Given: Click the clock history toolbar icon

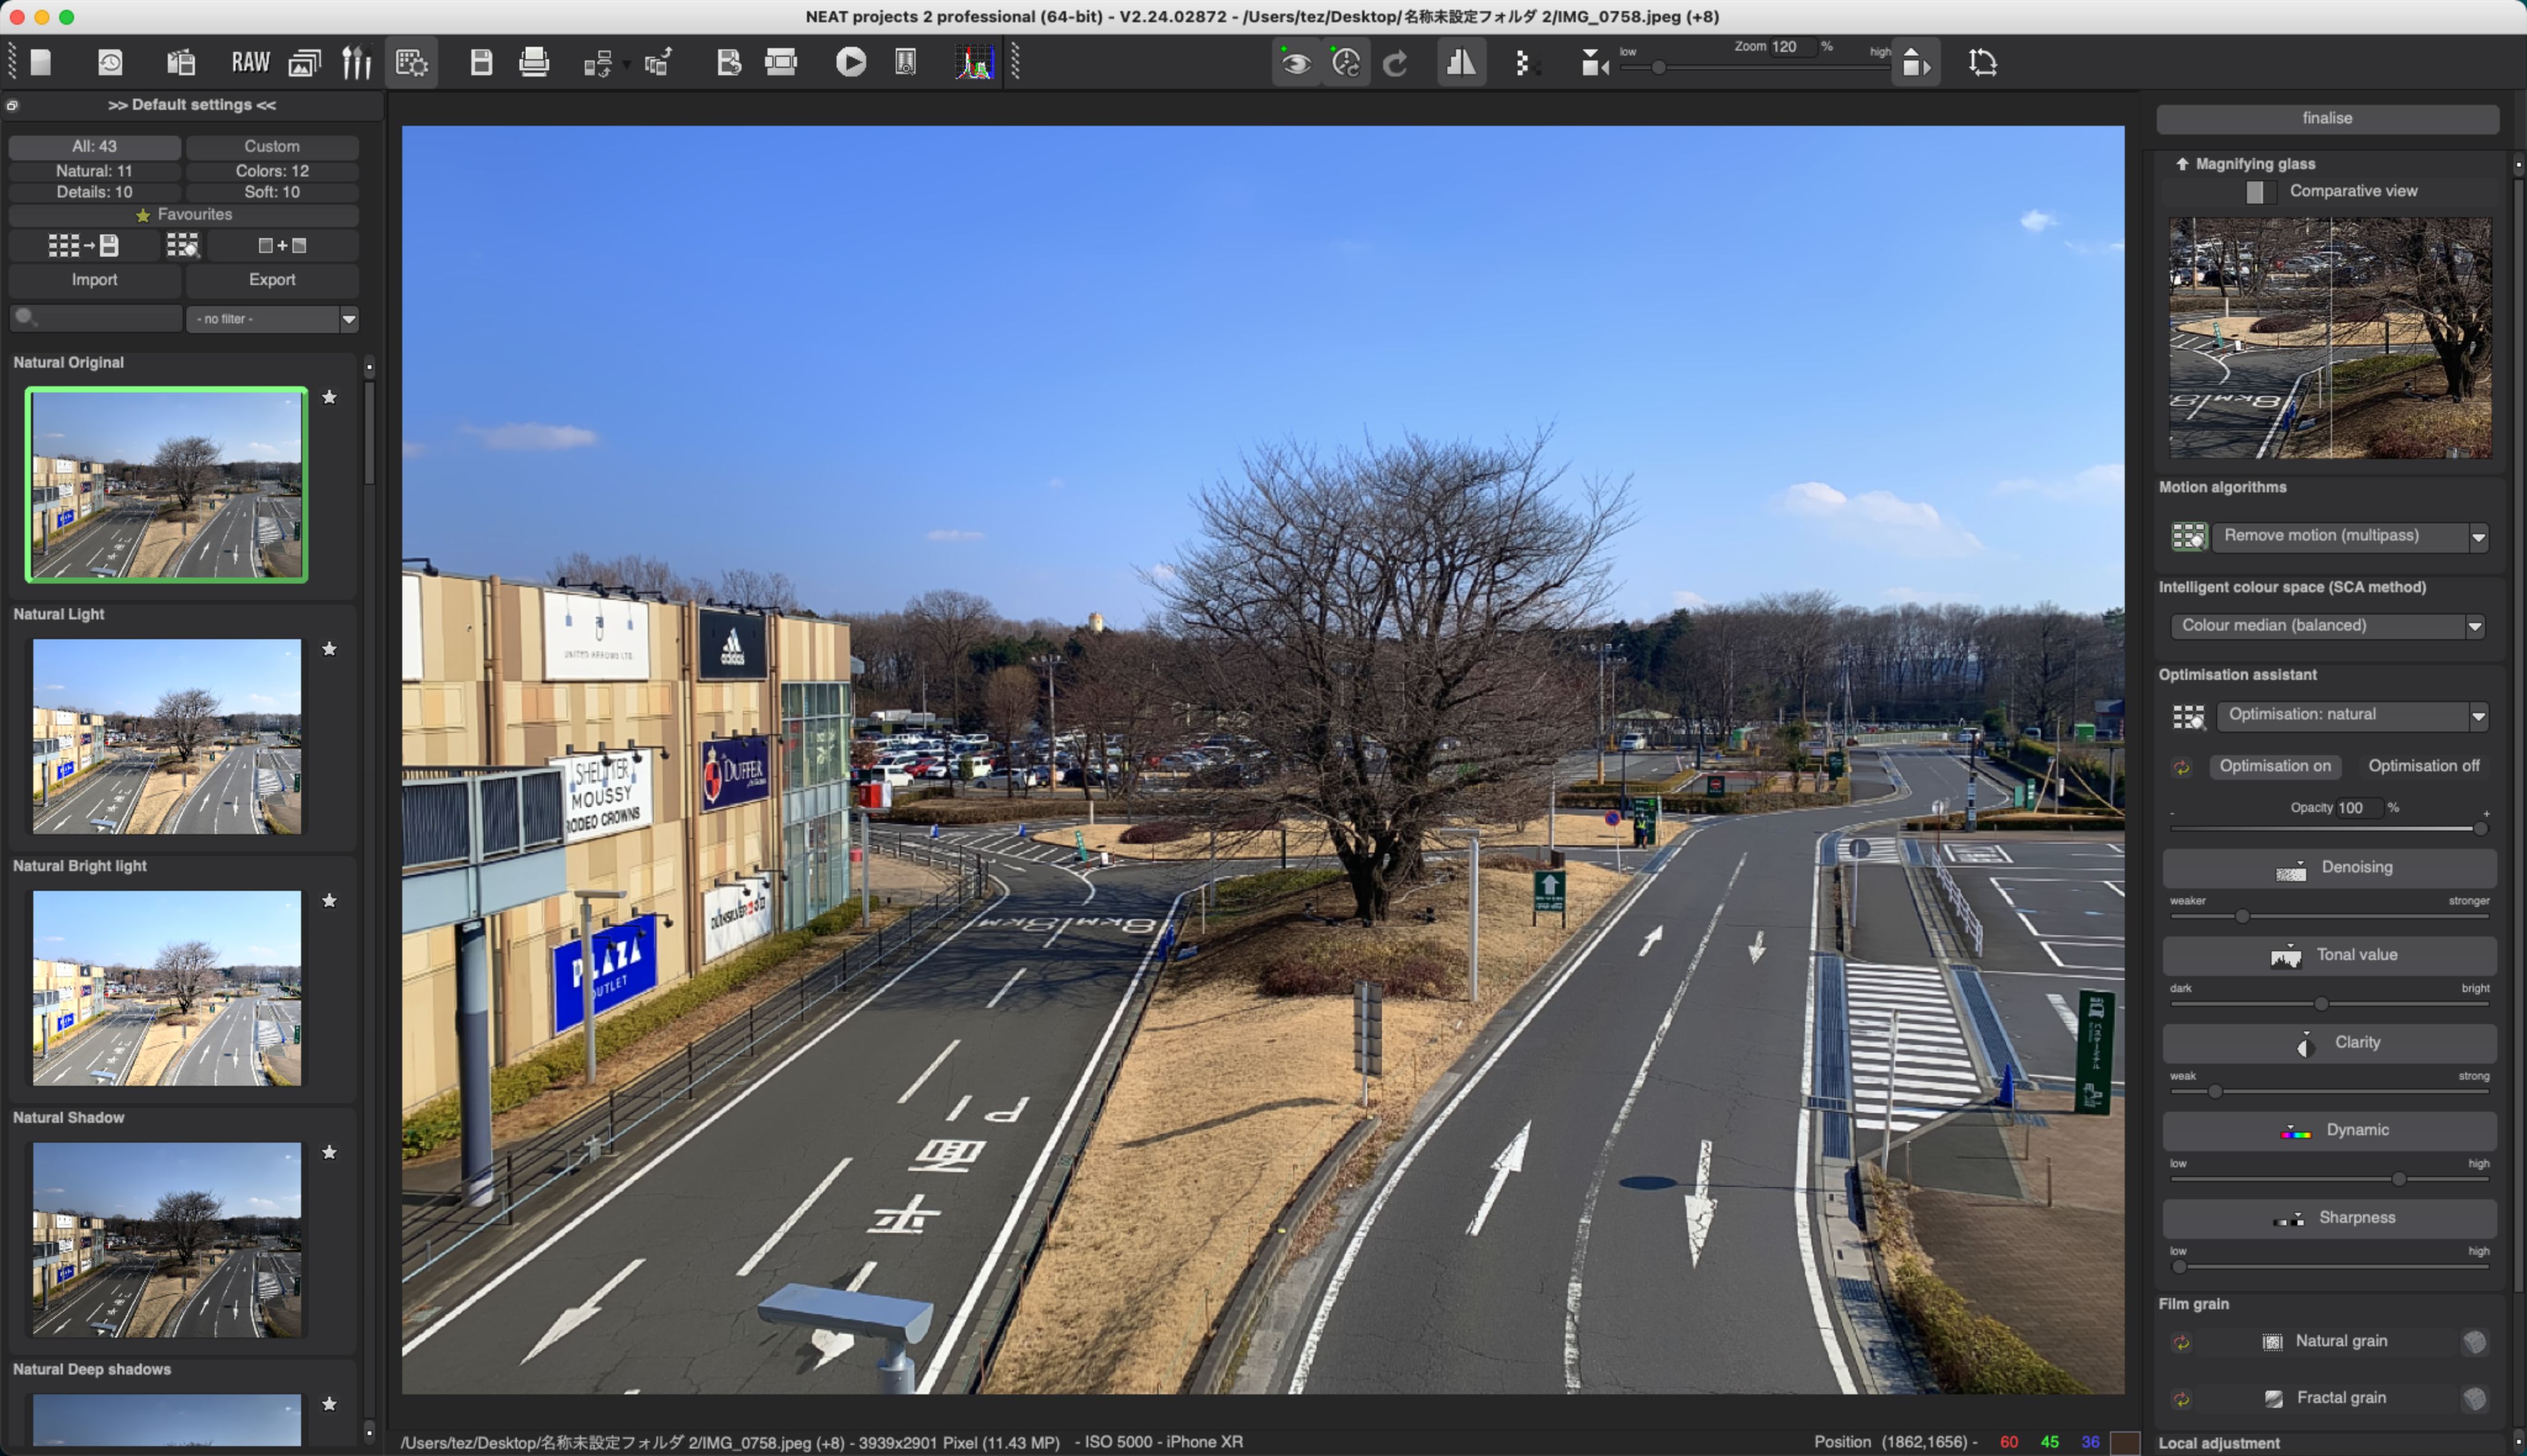Looking at the screenshot, I should (110, 63).
